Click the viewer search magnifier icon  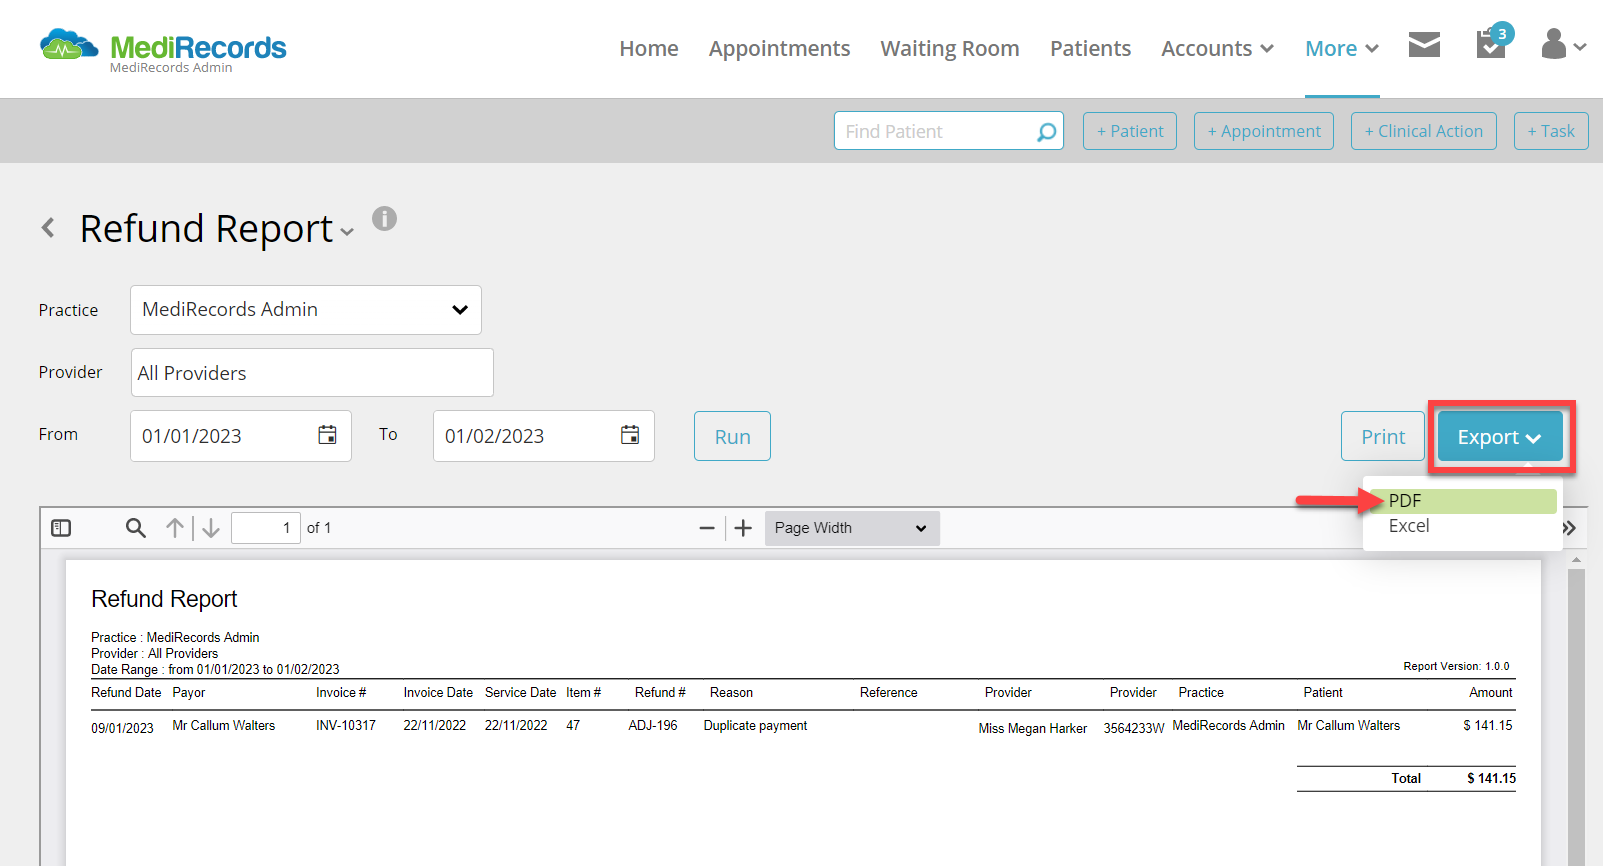tap(136, 527)
